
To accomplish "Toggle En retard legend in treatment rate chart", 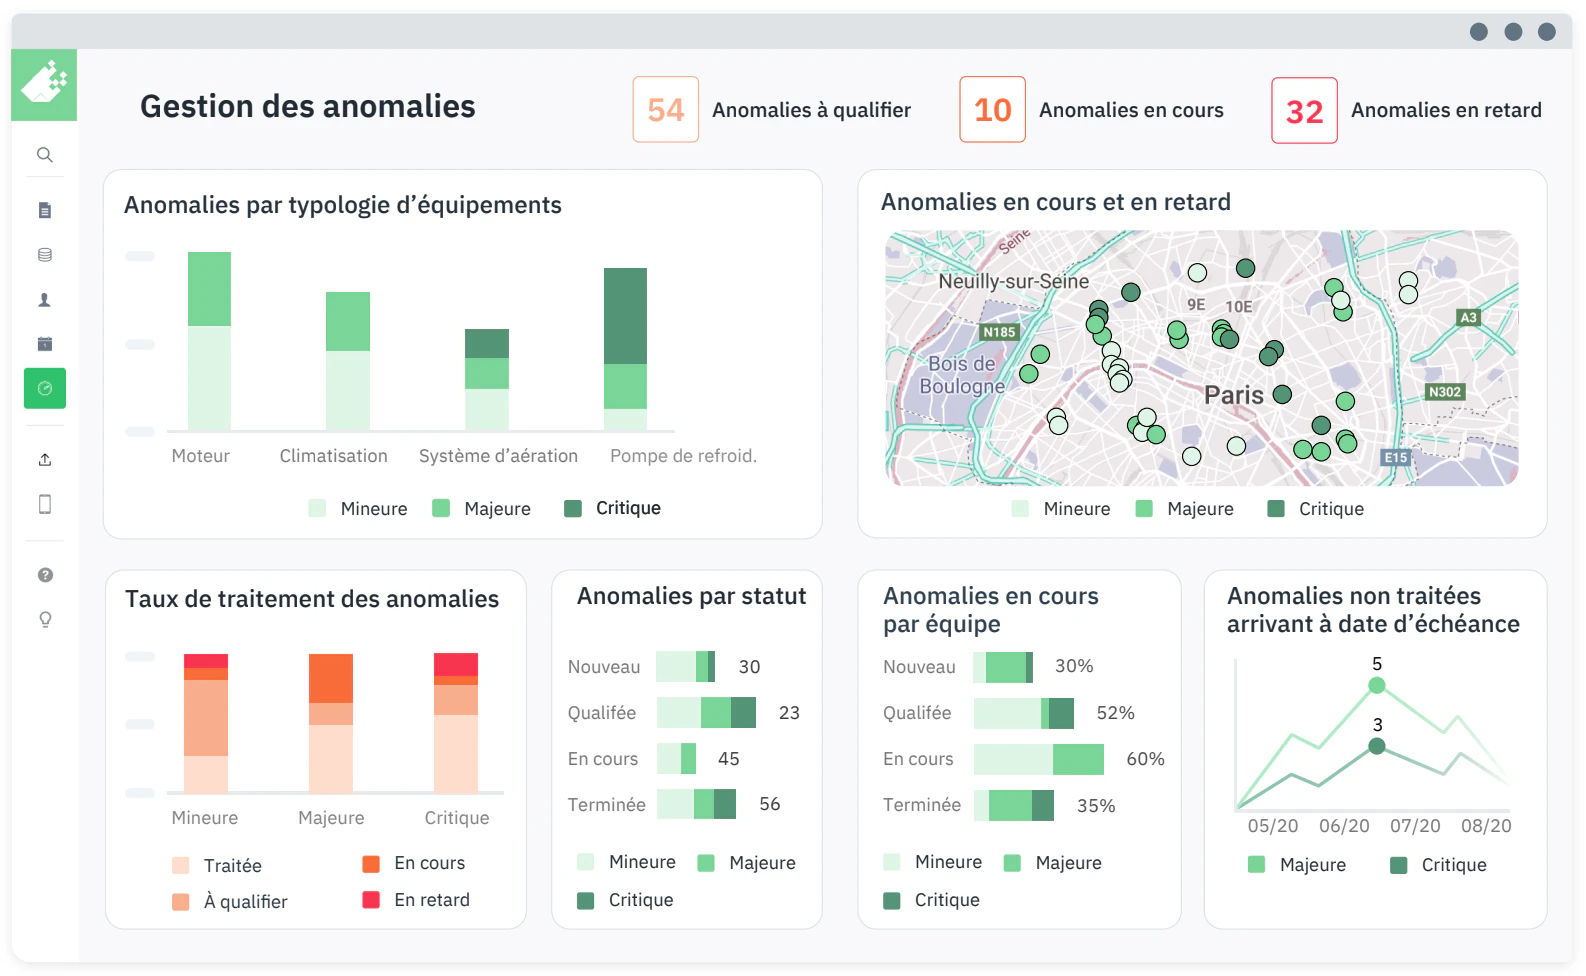I will pyautogui.click(x=416, y=900).
